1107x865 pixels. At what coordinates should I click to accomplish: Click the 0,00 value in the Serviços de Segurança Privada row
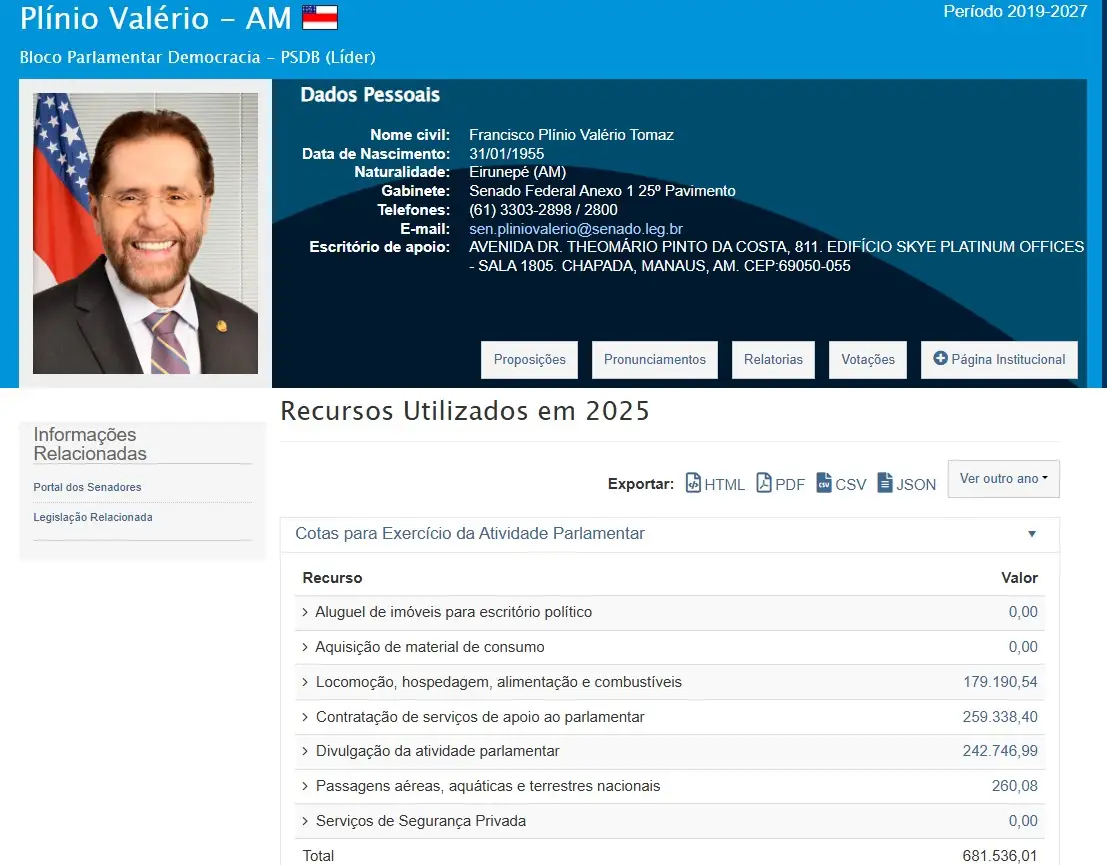(x=1023, y=821)
